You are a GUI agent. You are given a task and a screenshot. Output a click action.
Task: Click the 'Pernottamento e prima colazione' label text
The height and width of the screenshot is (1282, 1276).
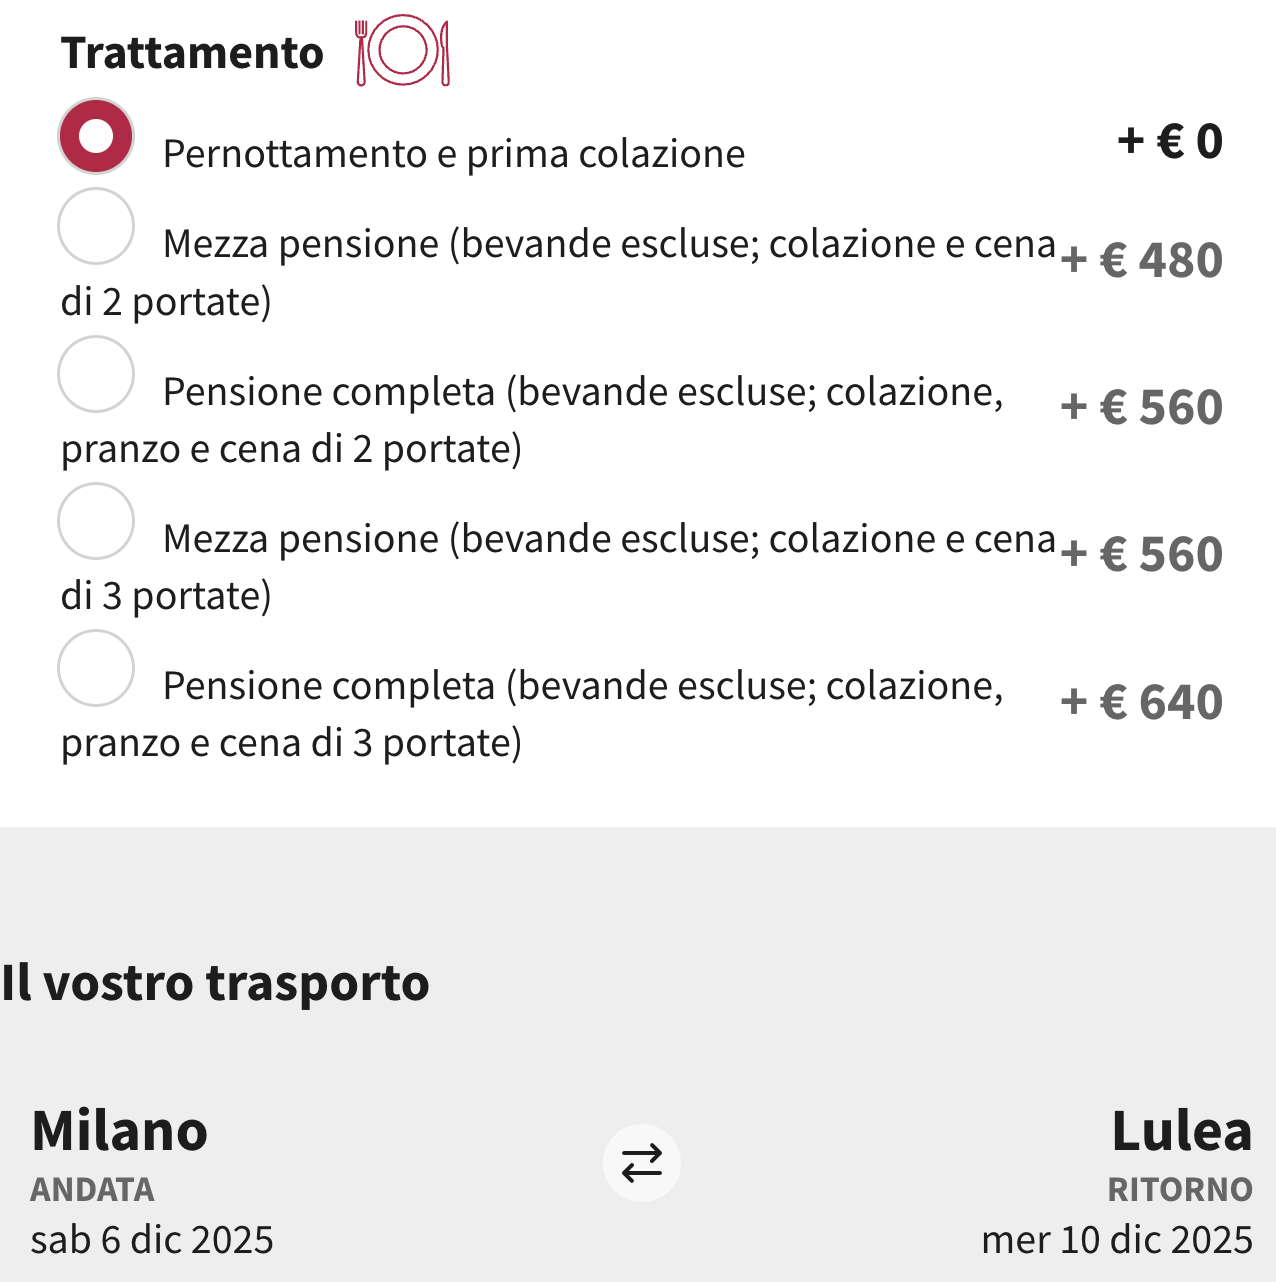click(x=453, y=154)
